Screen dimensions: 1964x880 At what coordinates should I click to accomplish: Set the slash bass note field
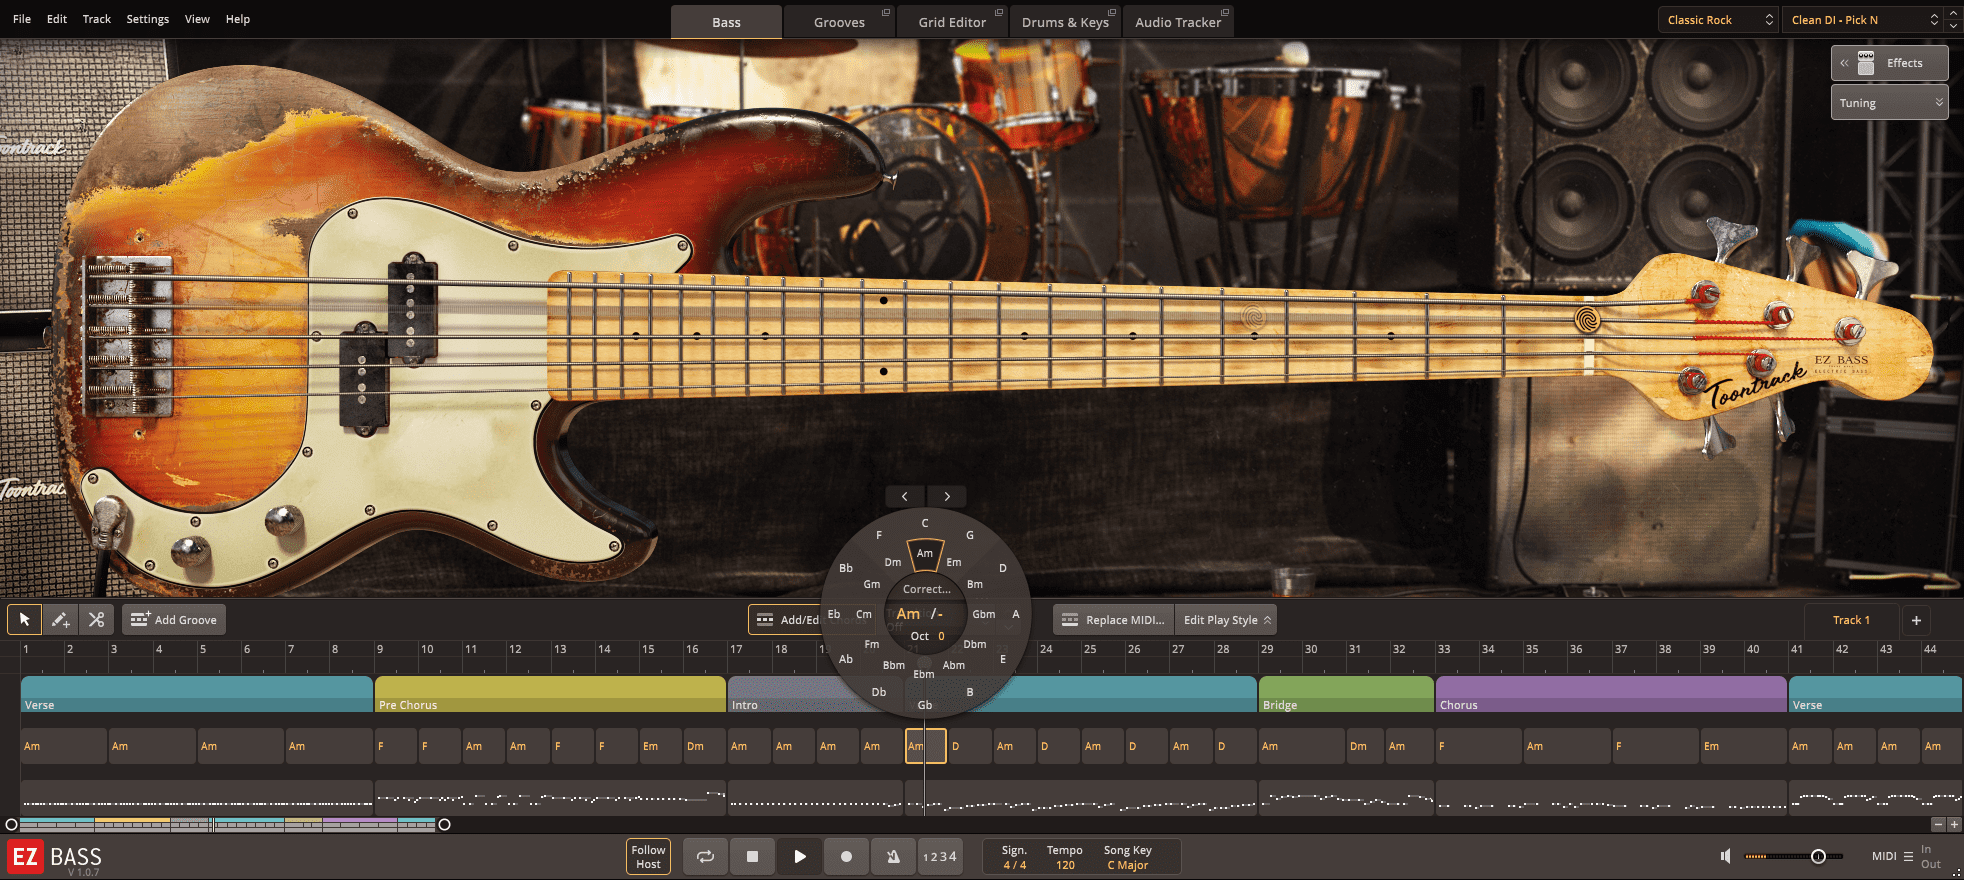(938, 614)
